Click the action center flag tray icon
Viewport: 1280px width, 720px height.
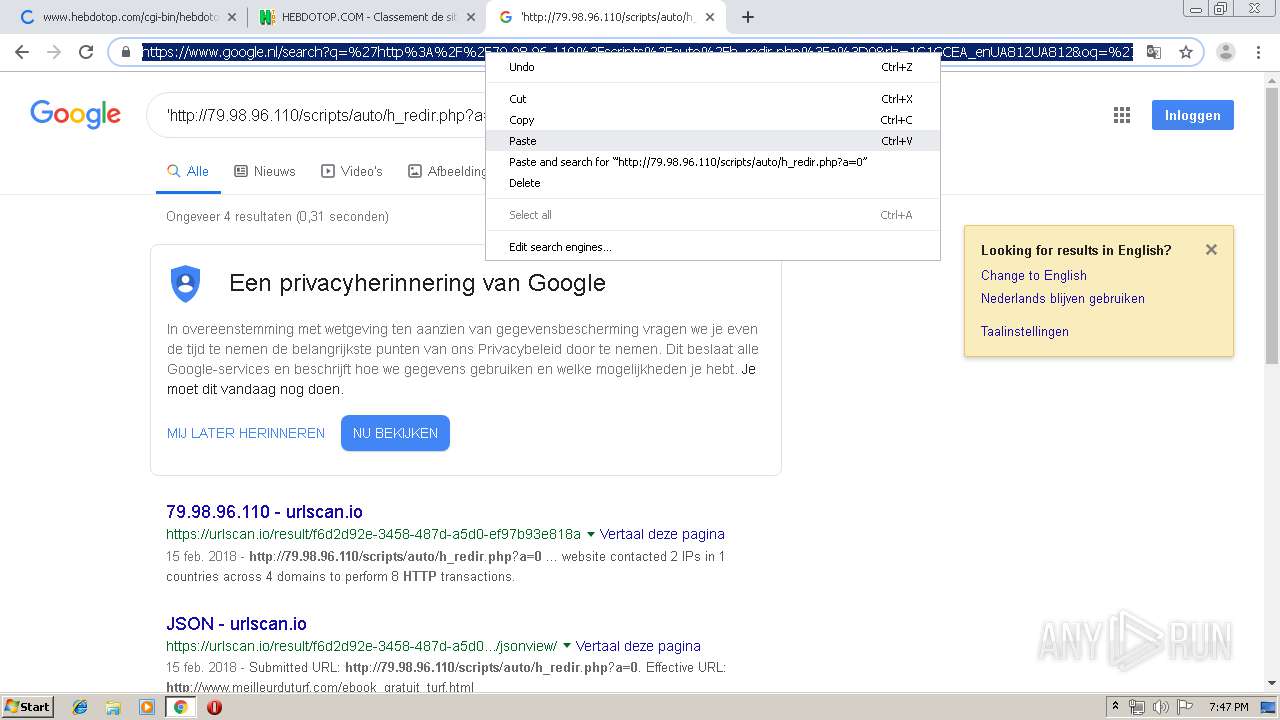pyautogui.click(x=1184, y=707)
